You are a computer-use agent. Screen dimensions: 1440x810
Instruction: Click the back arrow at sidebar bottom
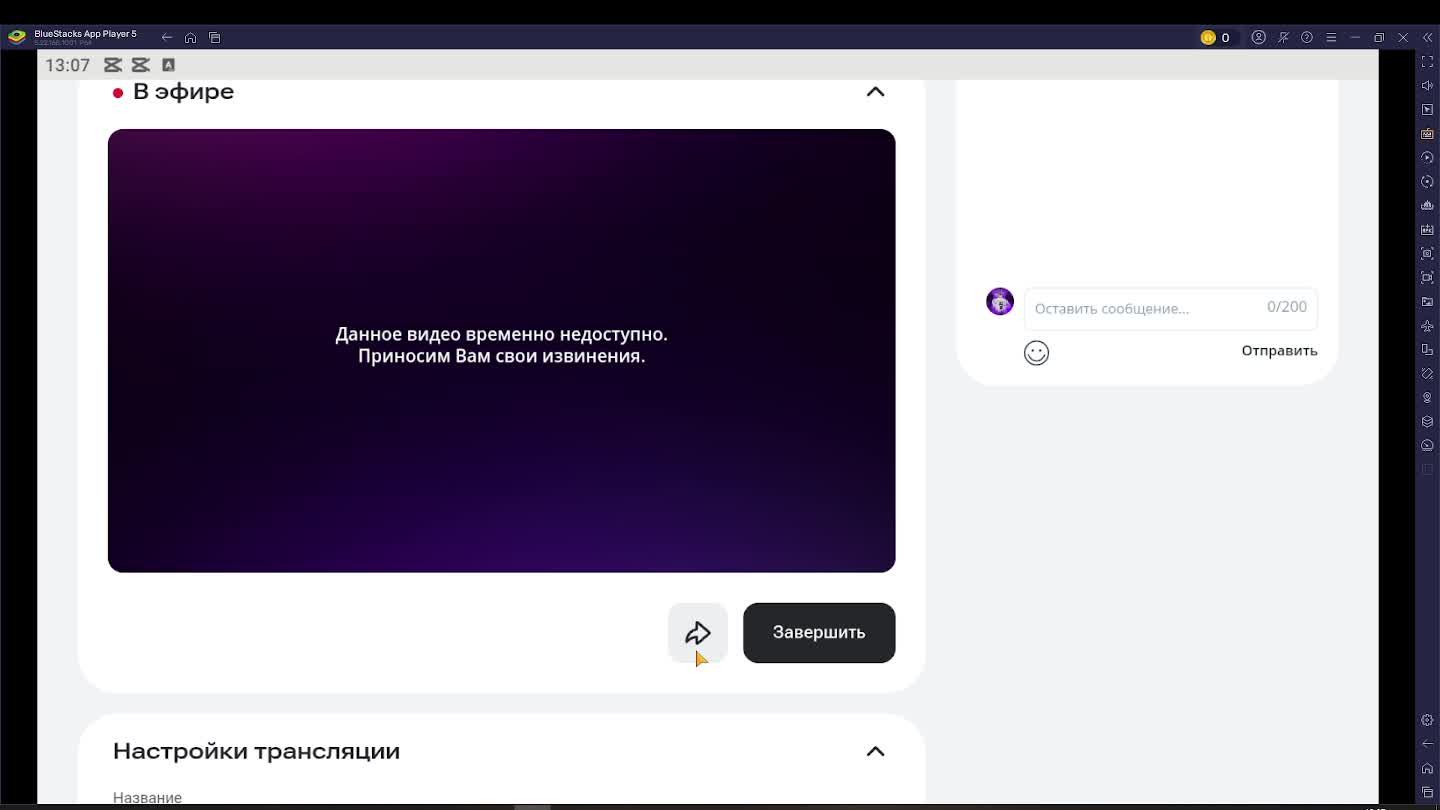[1427, 744]
